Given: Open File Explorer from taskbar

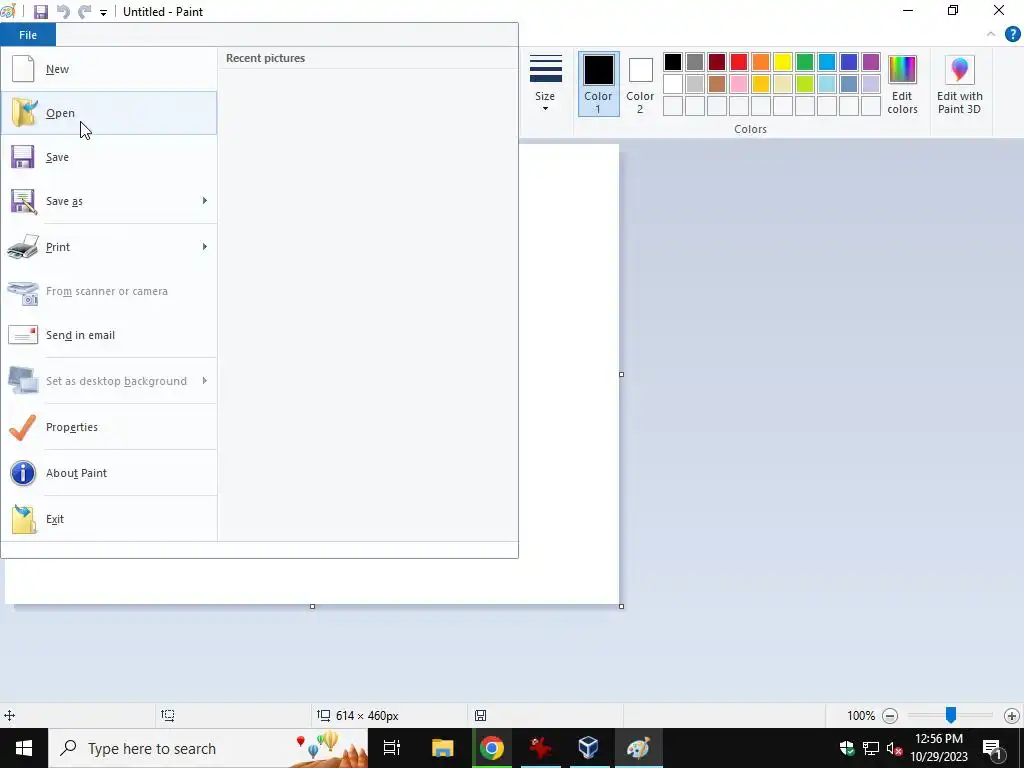Looking at the screenshot, I should point(442,748).
